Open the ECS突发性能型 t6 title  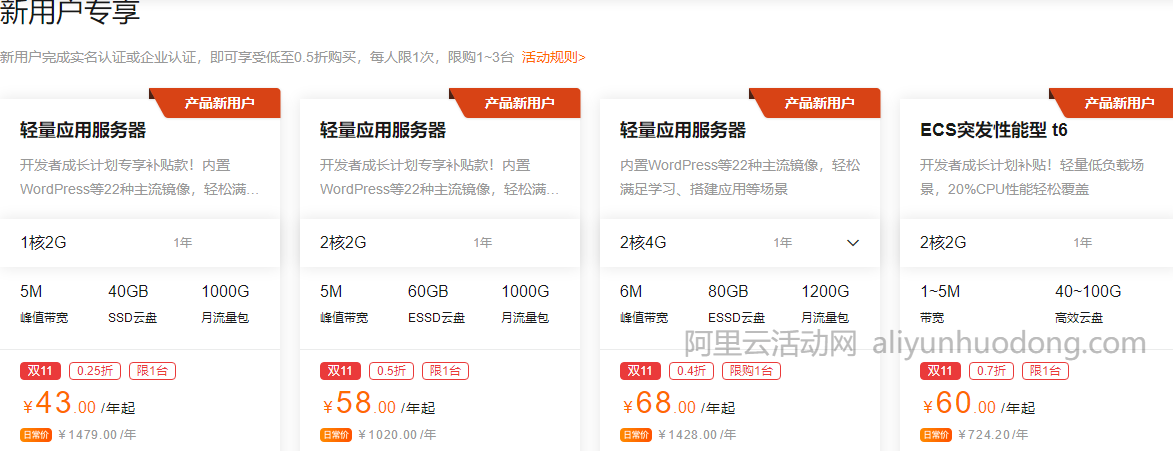tap(993, 130)
